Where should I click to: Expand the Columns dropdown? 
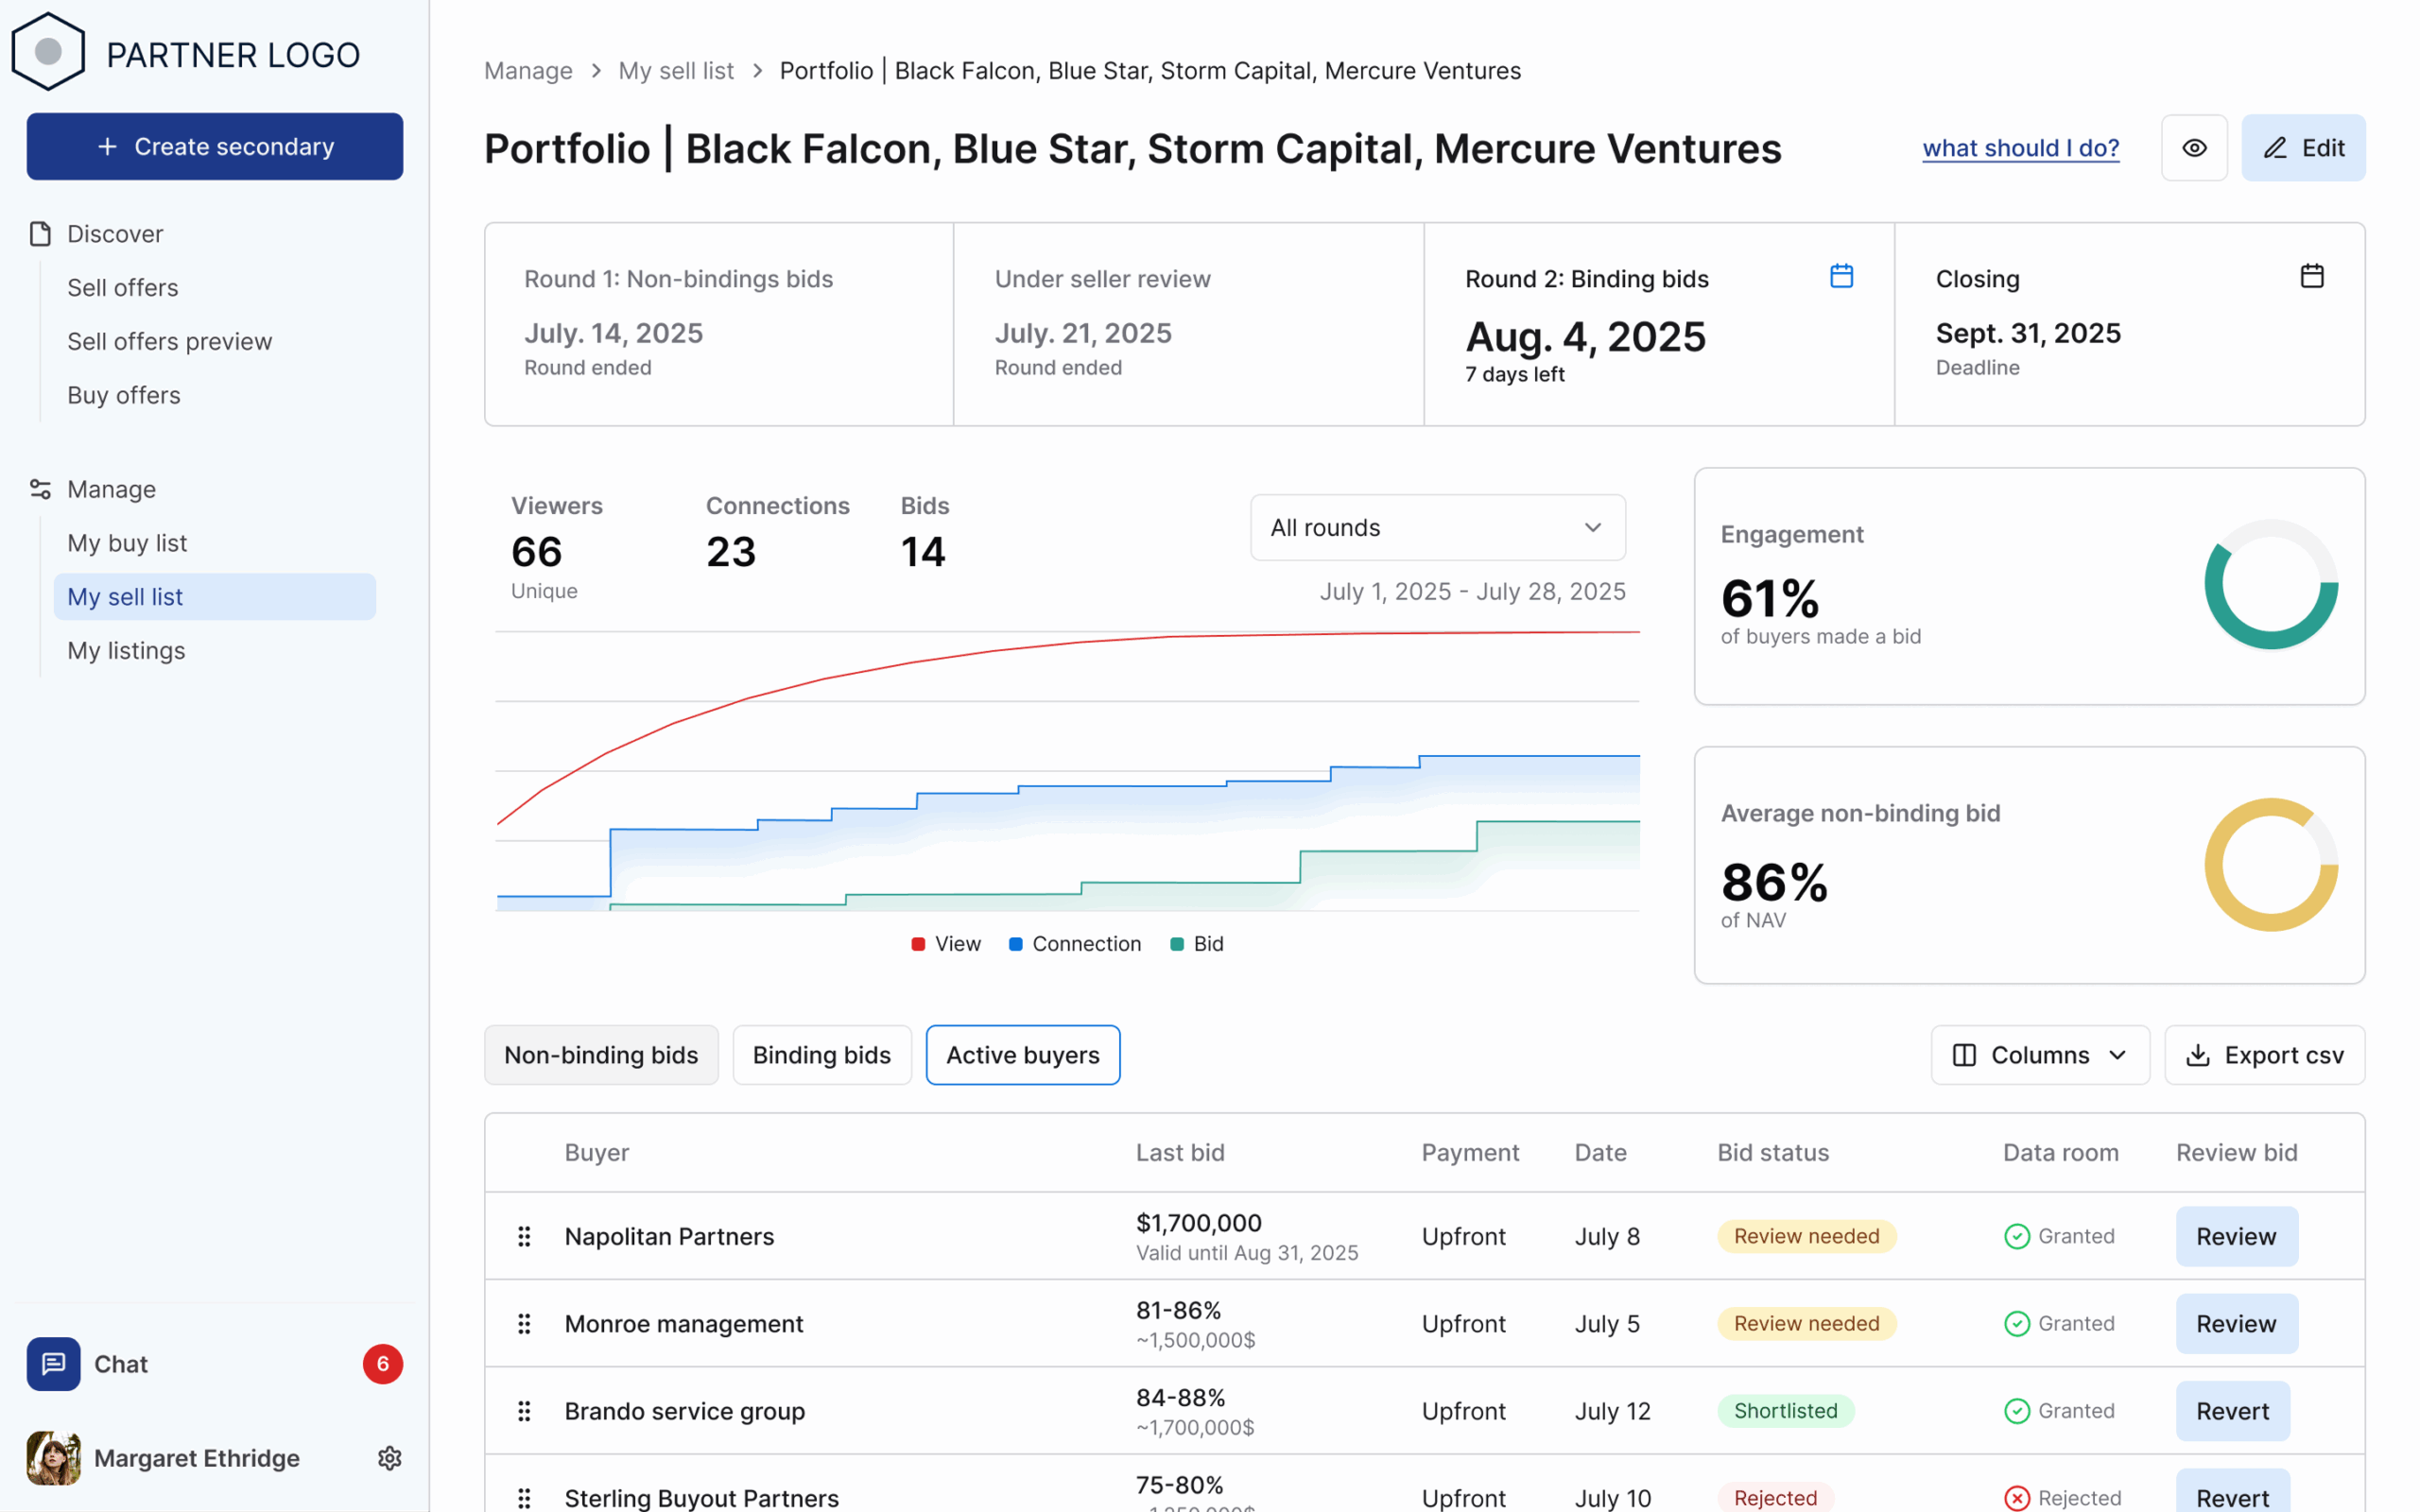[x=2039, y=1055]
